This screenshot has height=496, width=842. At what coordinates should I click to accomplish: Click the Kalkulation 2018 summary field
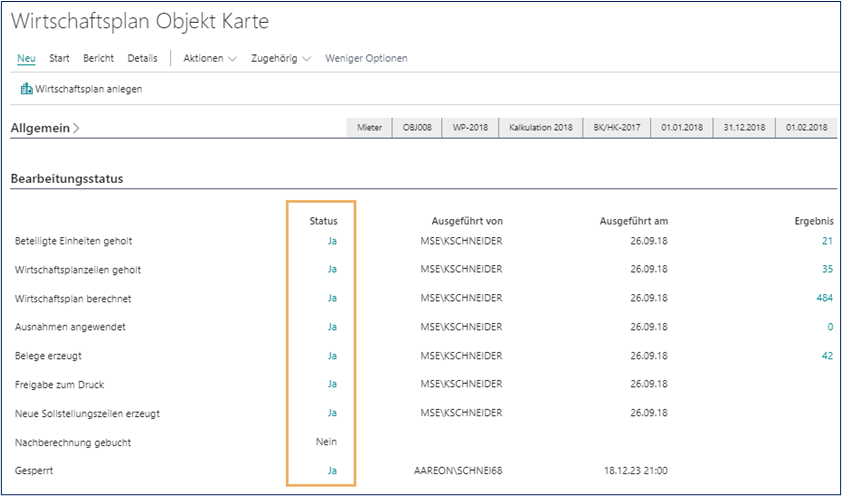(x=540, y=128)
